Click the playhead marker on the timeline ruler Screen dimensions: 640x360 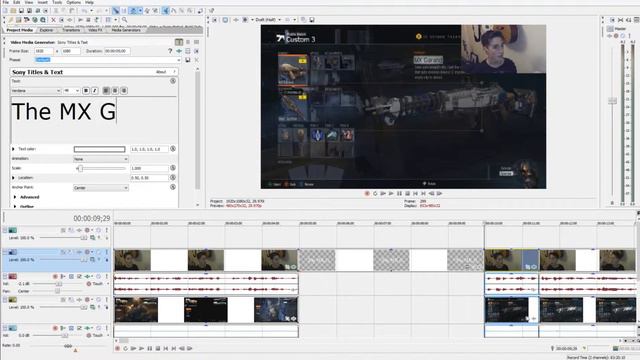(484, 223)
